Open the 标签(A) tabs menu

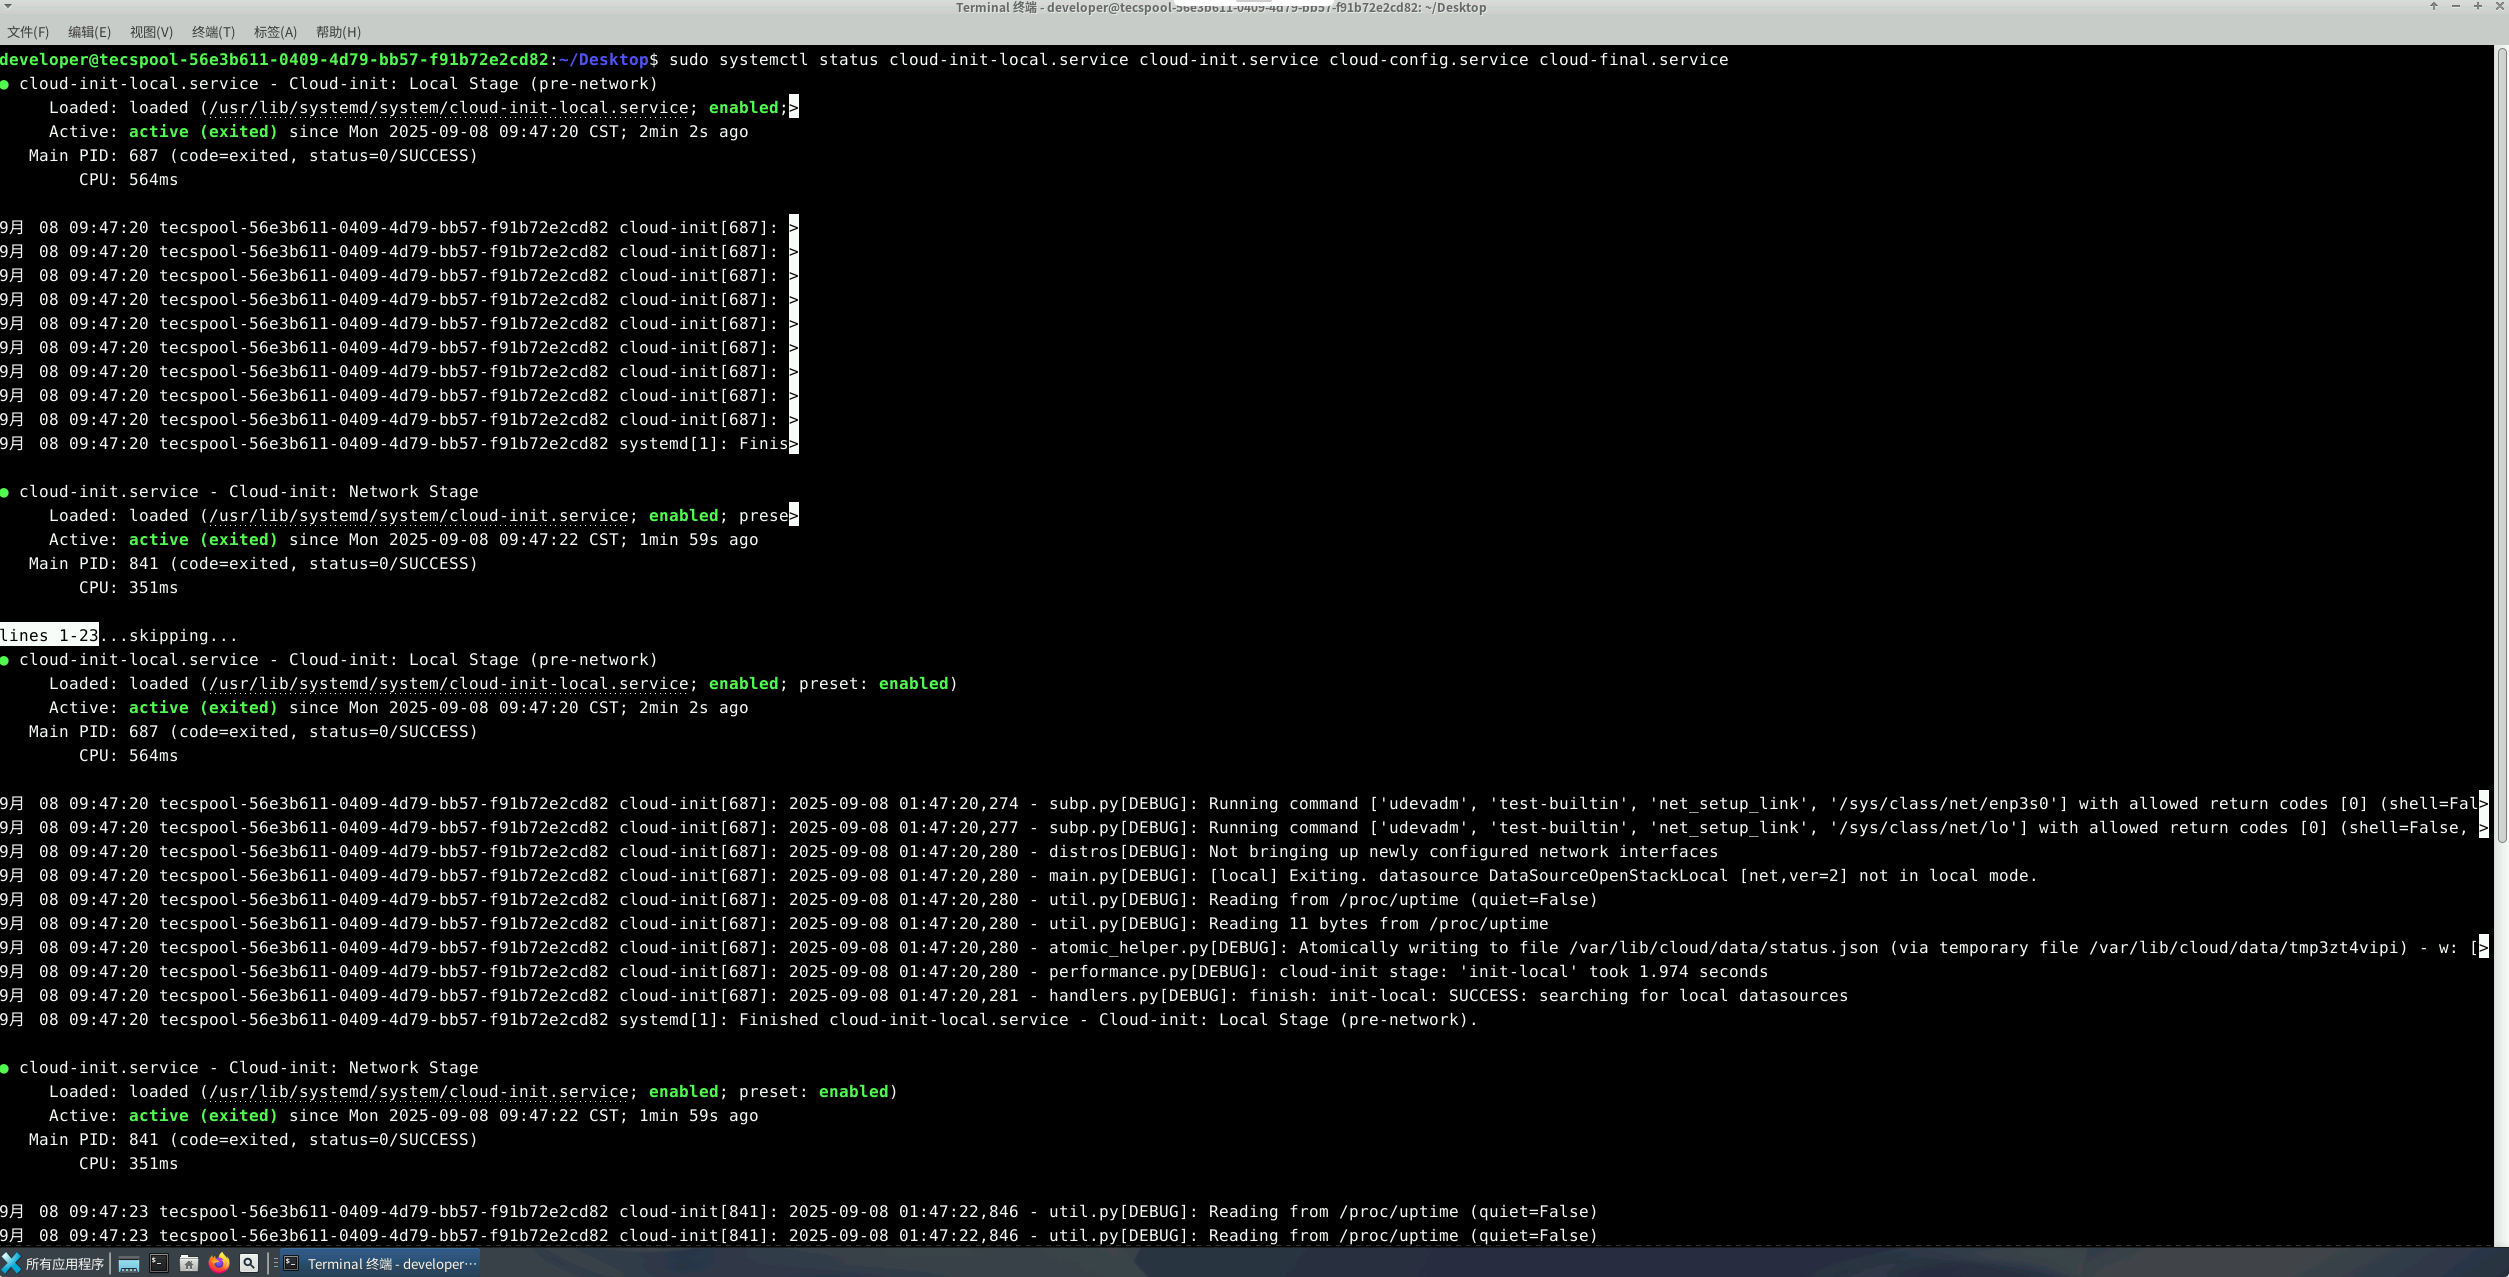click(275, 32)
